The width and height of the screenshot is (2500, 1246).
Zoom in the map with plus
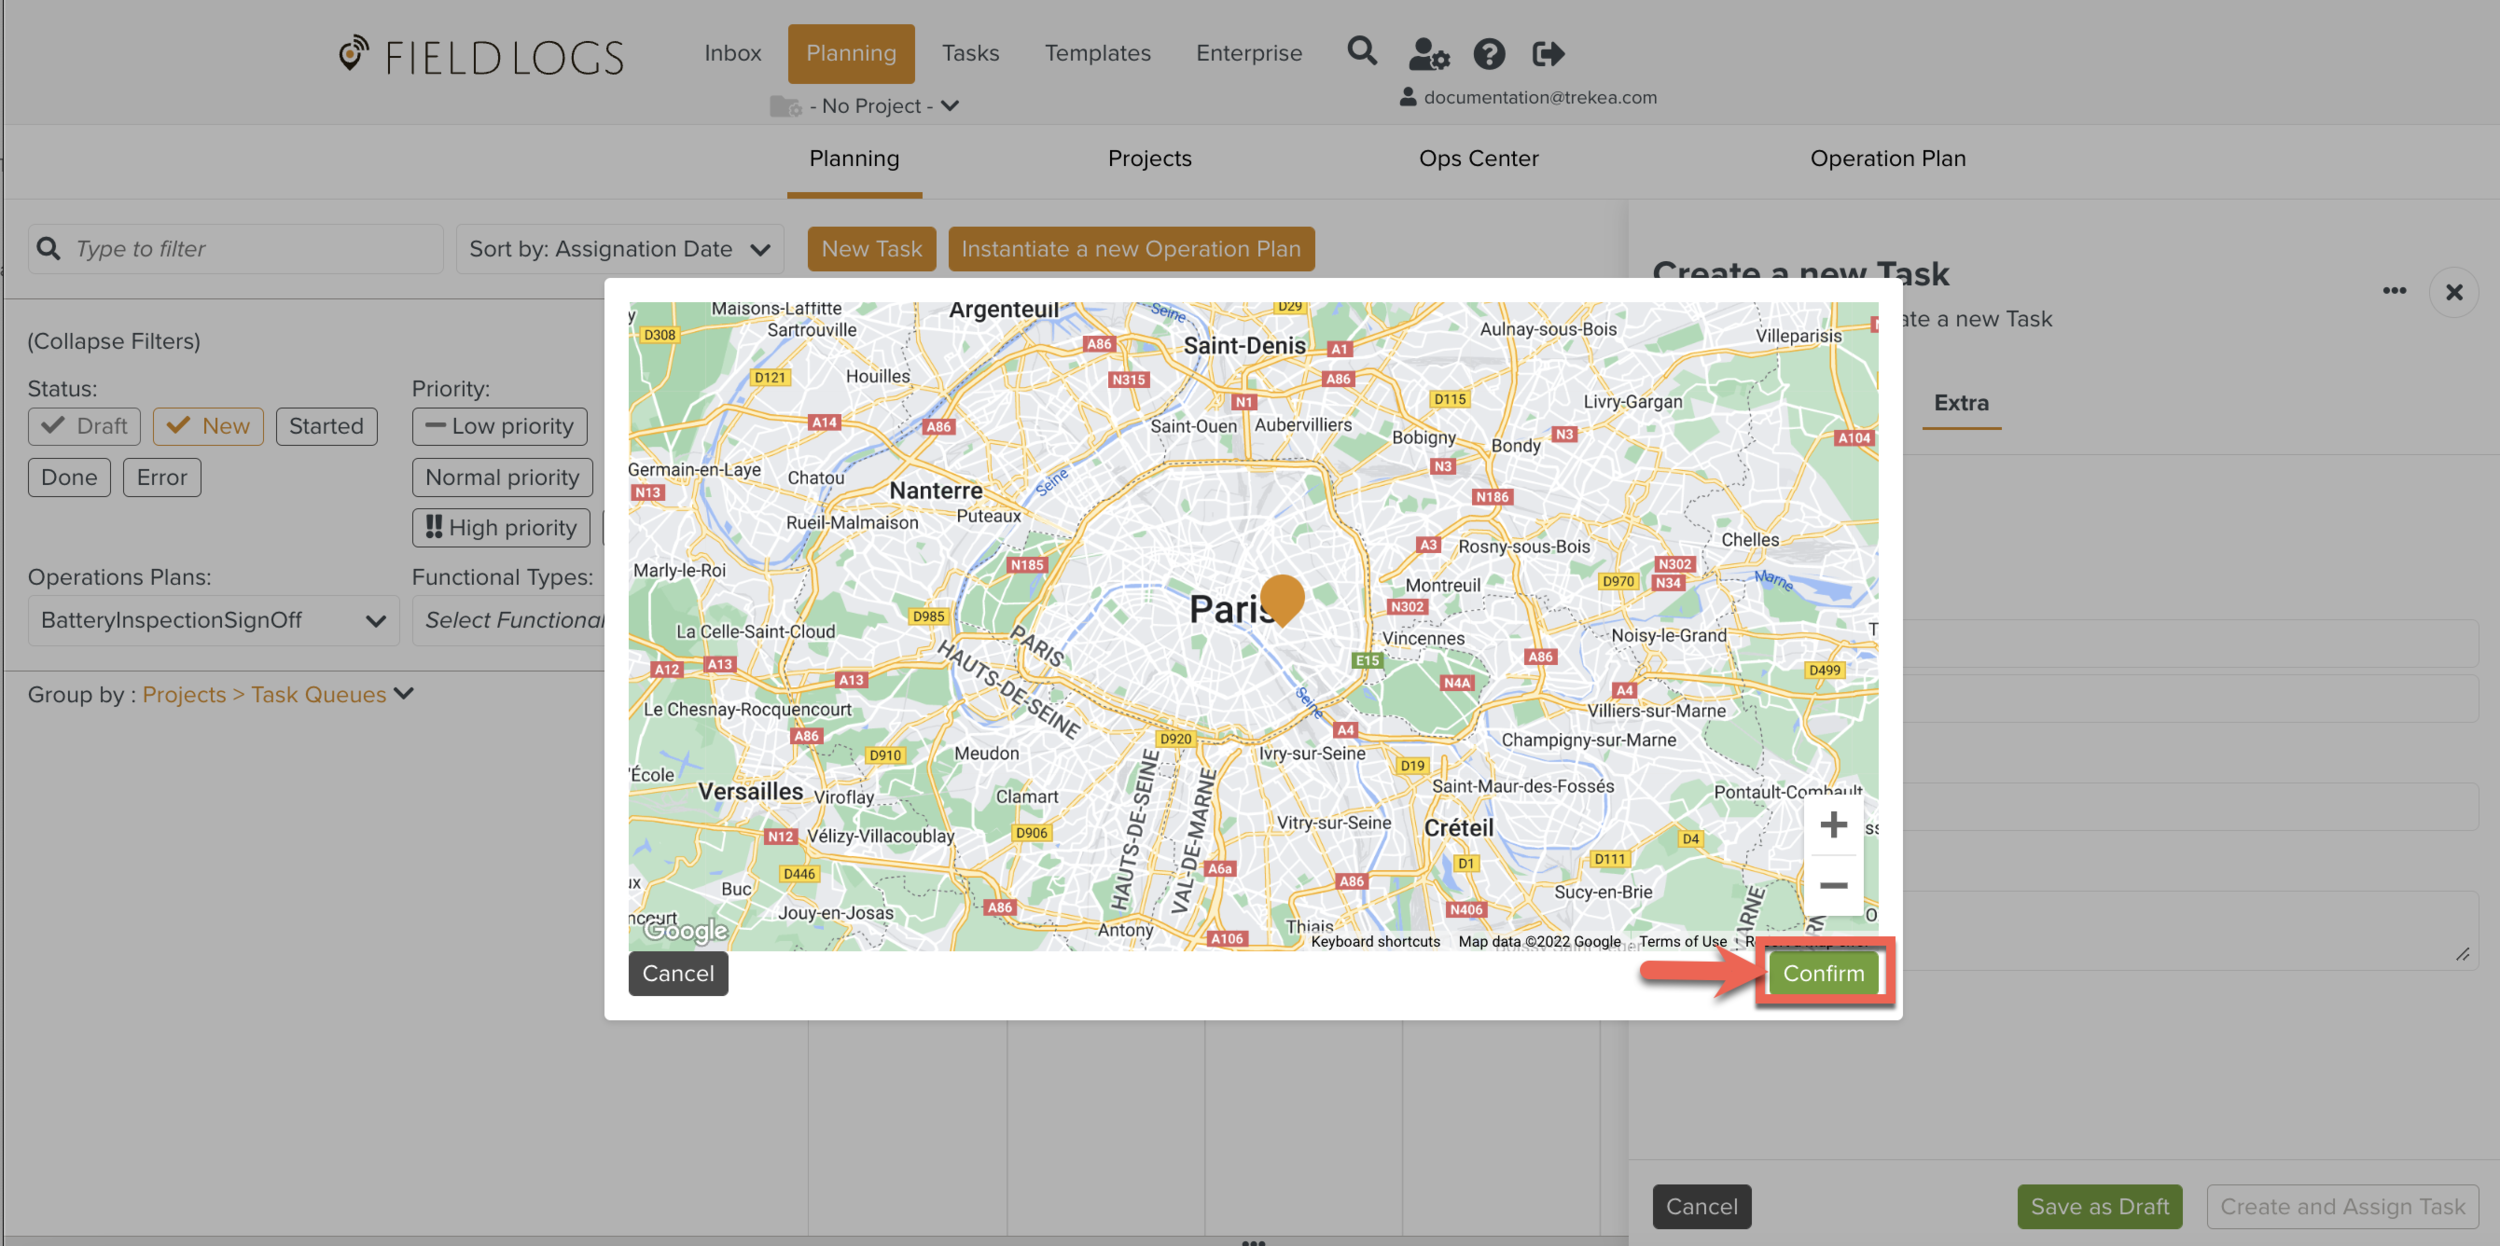(1833, 825)
